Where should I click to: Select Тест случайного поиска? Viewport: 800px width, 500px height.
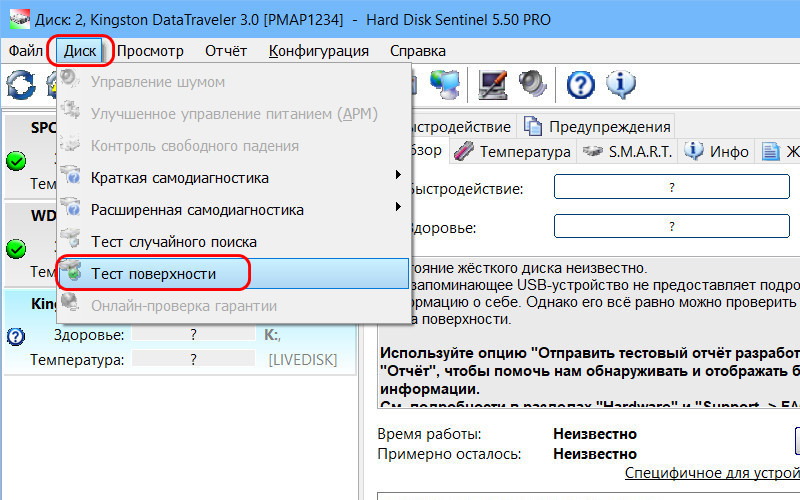233,242
